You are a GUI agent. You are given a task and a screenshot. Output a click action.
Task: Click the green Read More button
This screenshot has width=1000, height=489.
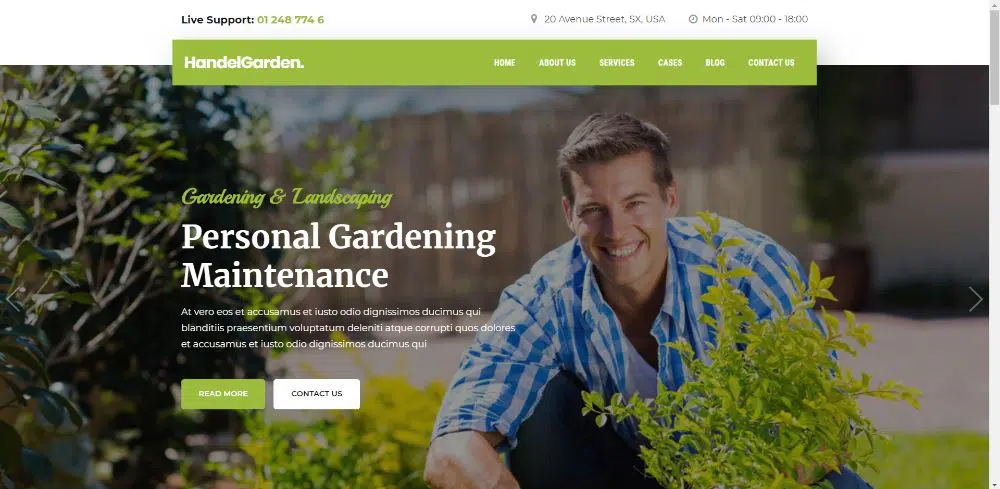[223, 394]
